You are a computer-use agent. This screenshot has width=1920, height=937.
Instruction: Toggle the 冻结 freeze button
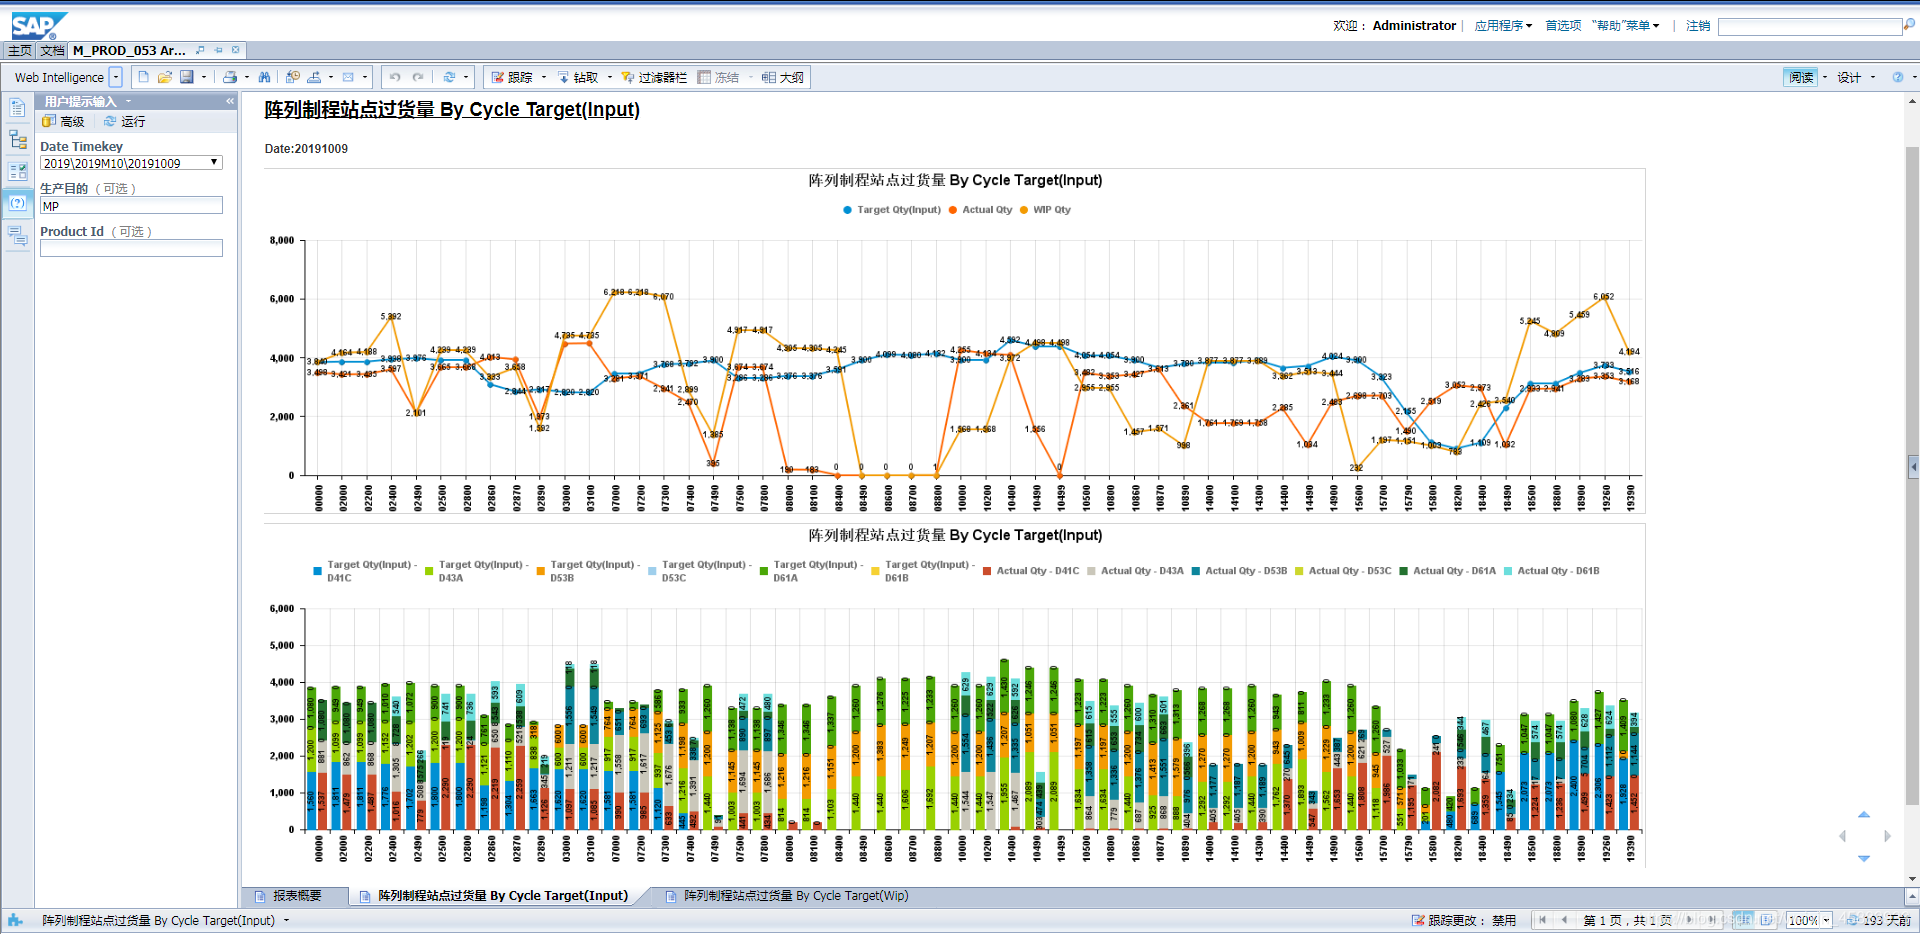[719, 77]
